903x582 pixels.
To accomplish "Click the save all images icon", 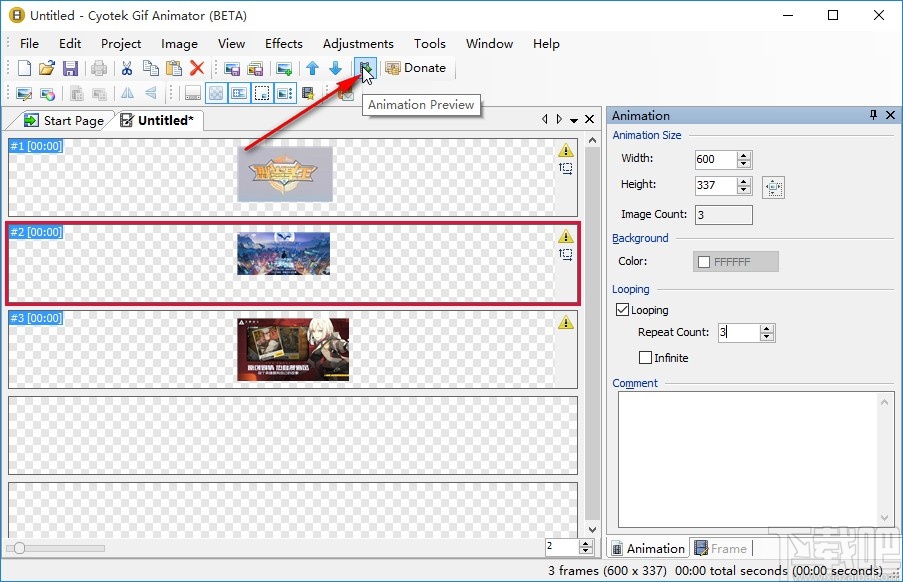I will [x=255, y=69].
